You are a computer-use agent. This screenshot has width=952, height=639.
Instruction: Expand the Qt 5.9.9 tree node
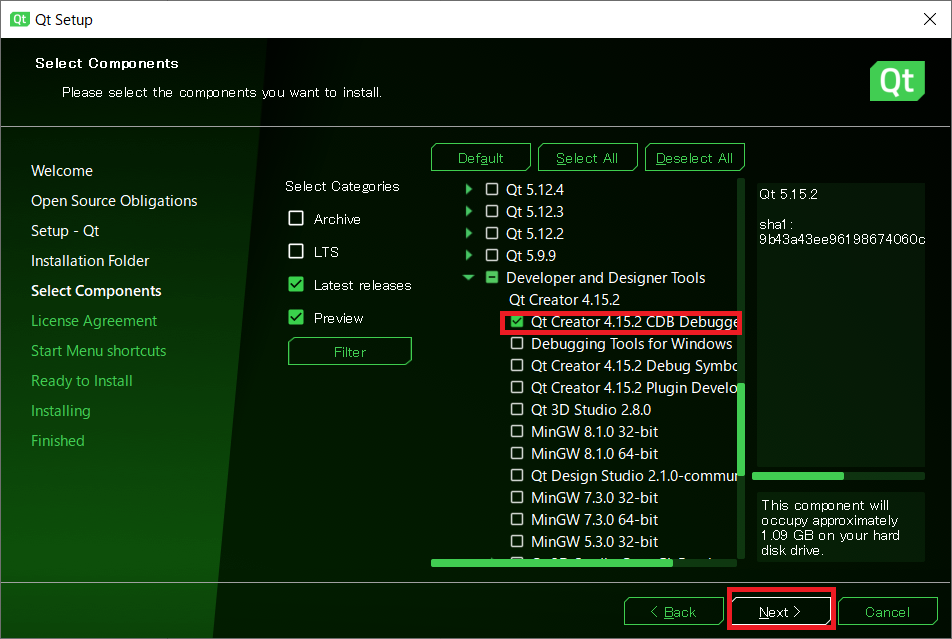469,255
